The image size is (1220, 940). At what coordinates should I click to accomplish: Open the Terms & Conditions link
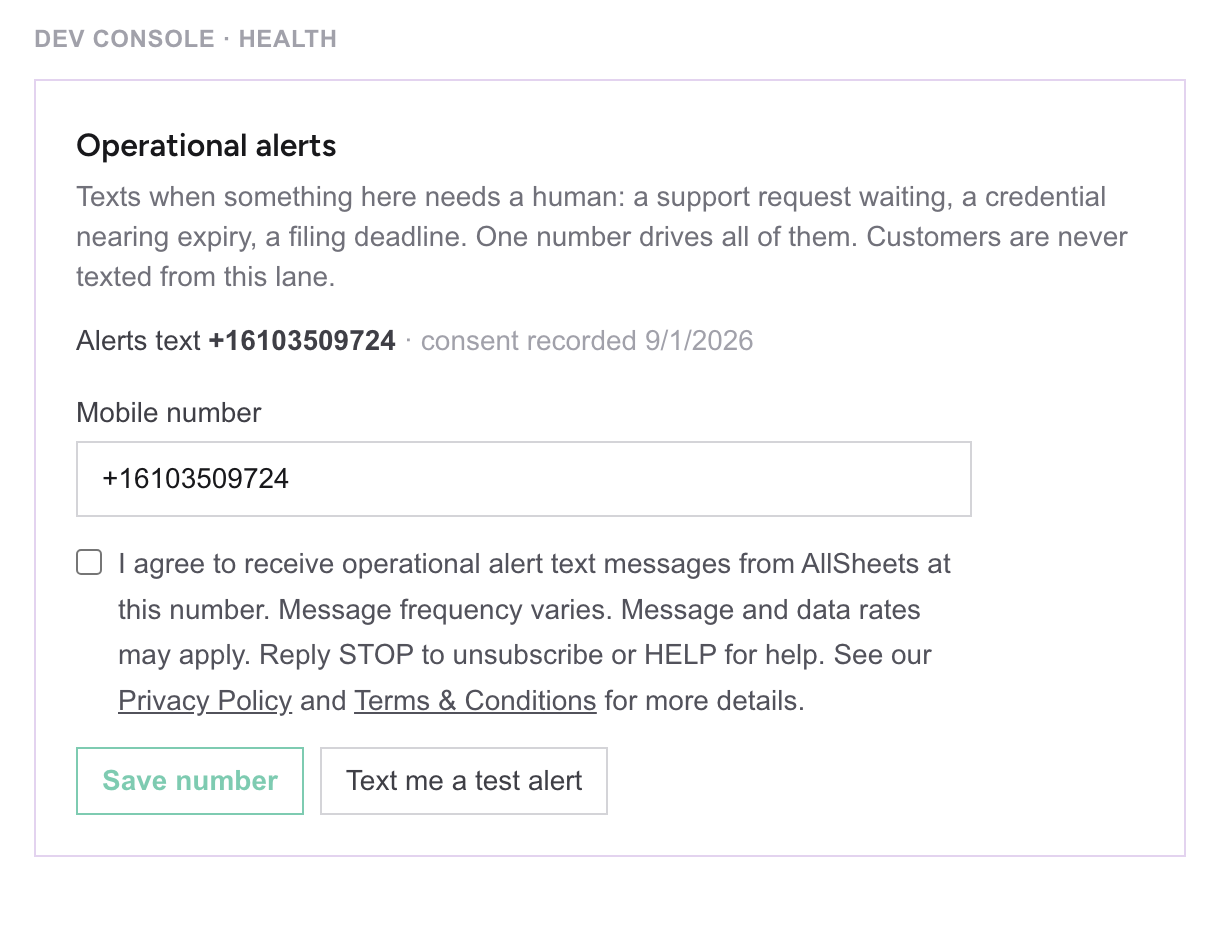point(475,701)
